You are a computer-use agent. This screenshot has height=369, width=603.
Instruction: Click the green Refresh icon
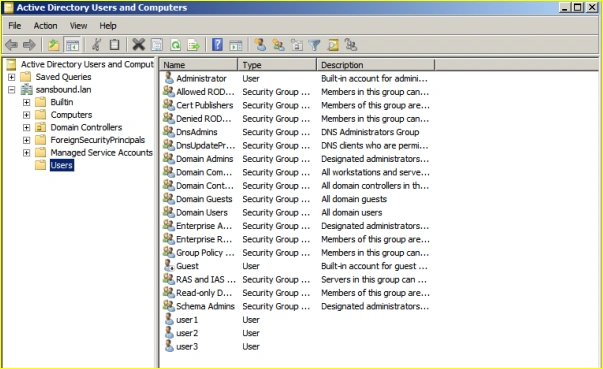(x=176, y=45)
